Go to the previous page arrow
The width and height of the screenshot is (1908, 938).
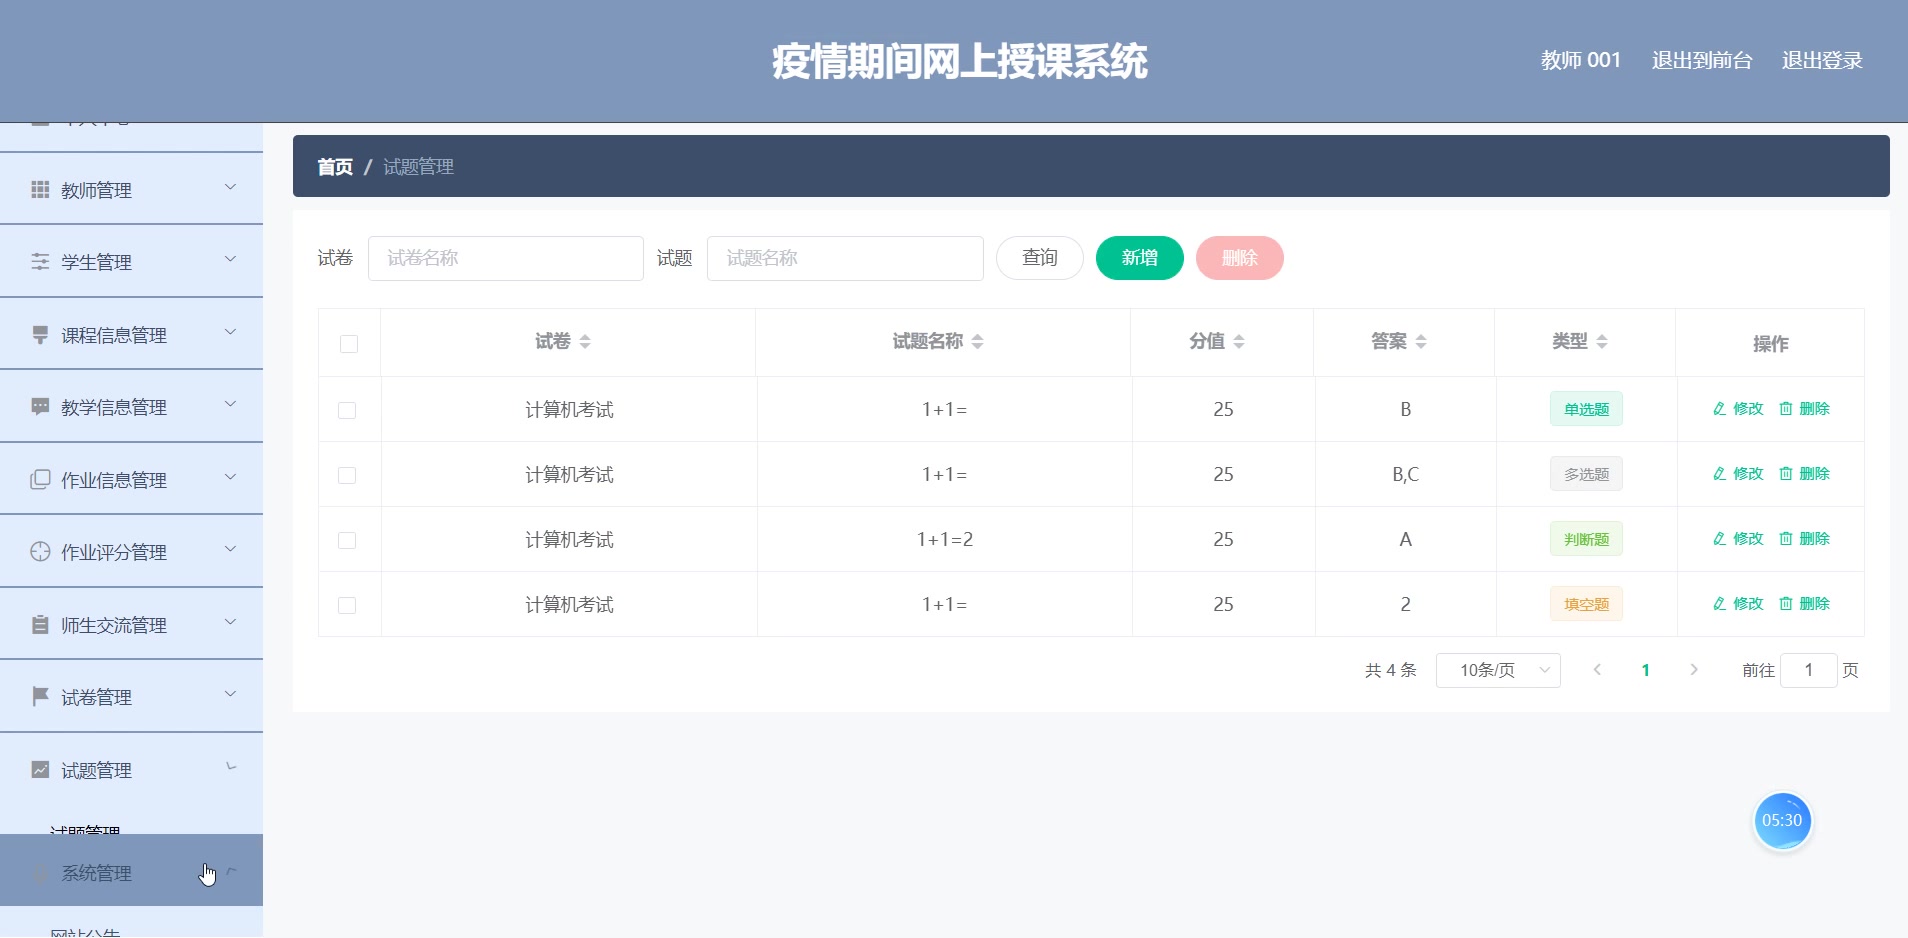click(1597, 670)
